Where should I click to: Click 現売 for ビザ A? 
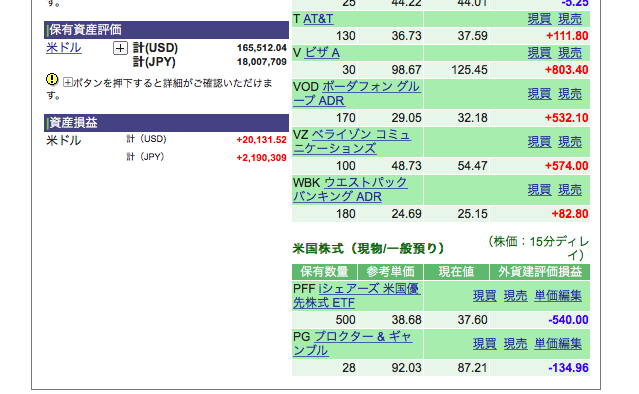[570, 53]
